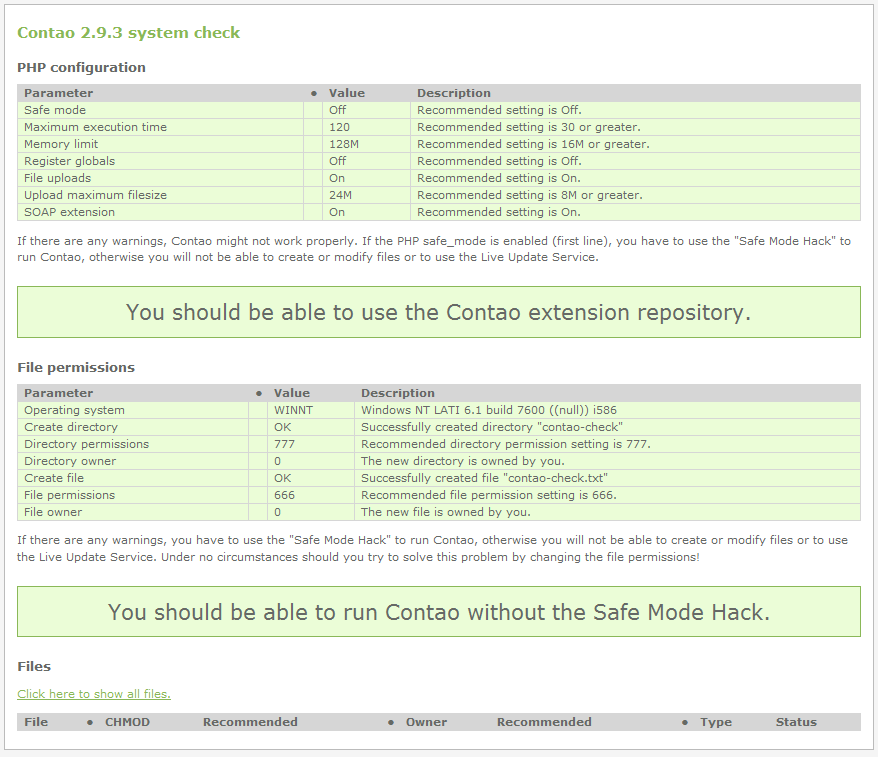Click the bullet before Owner in Files table
878x757 pixels.
click(391, 722)
